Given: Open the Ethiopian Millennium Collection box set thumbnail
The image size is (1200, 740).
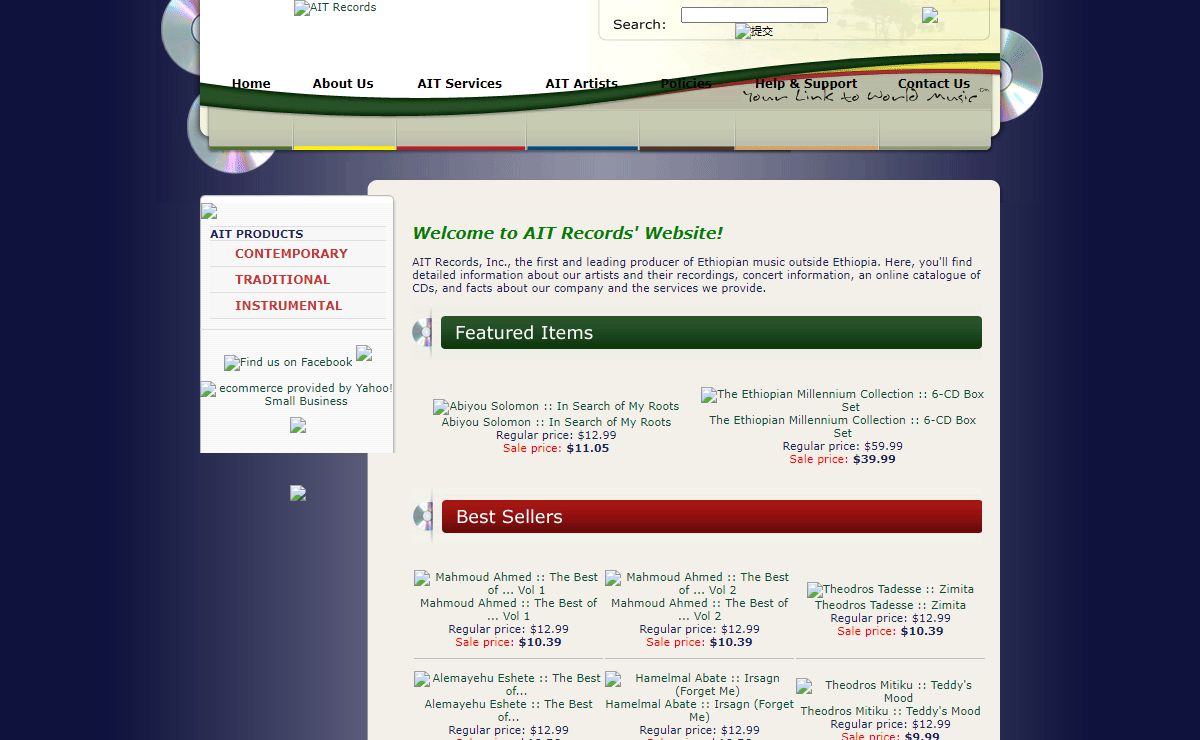Looking at the screenshot, I should point(842,400).
